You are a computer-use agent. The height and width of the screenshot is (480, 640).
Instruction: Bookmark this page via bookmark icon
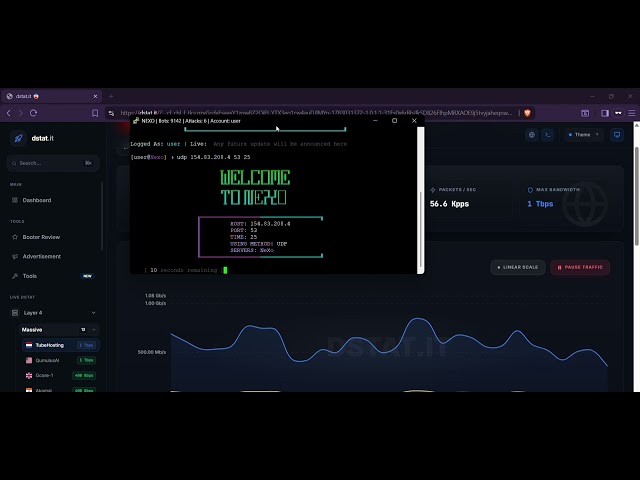(95, 113)
